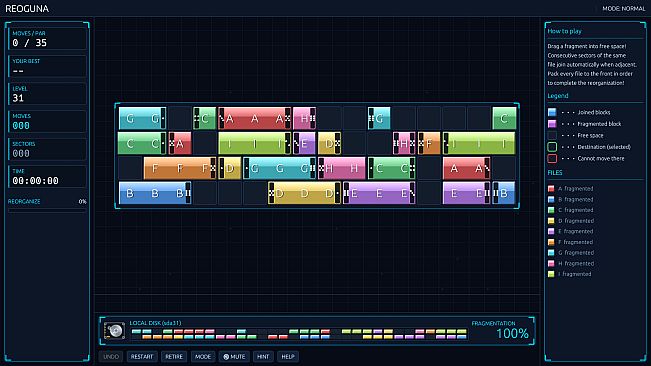Viewport: 651px width, 366px height.
Task: Click the Cannot move there legend swatch
Action: pyautogui.click(x=552, y=159)
